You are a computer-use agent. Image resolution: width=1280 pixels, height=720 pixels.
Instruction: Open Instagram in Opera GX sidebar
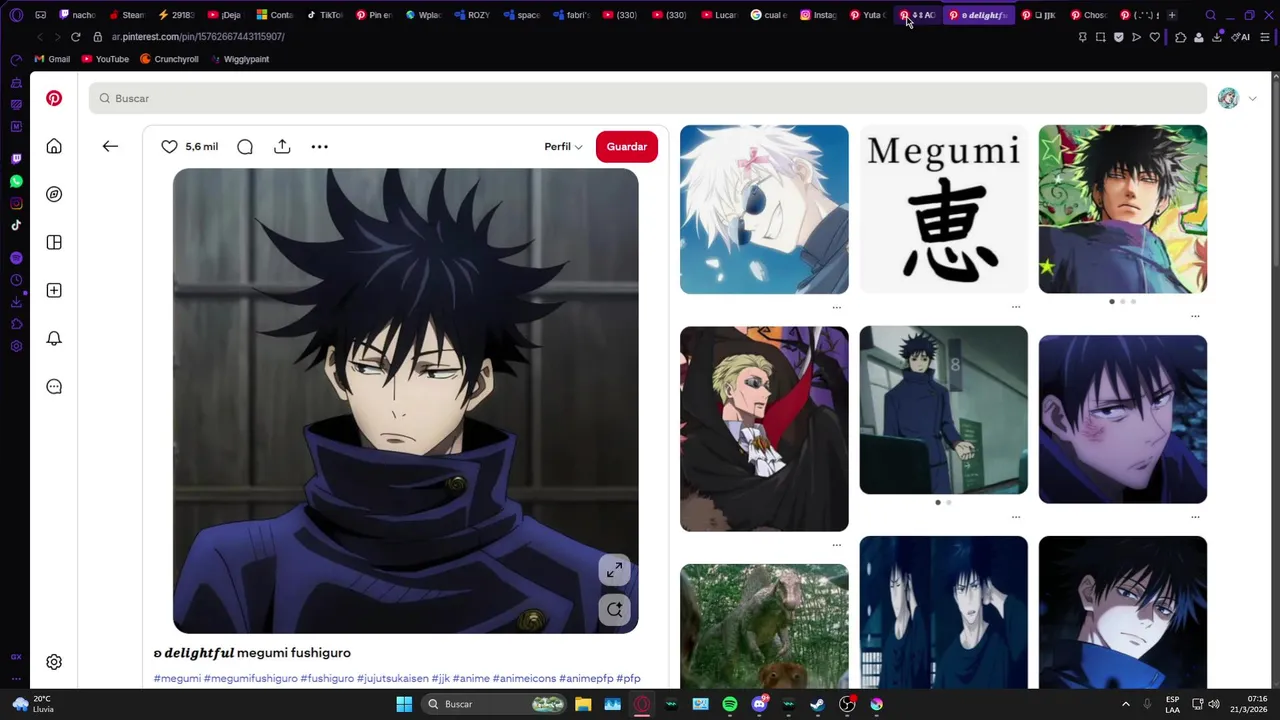[x=16, y=203]
